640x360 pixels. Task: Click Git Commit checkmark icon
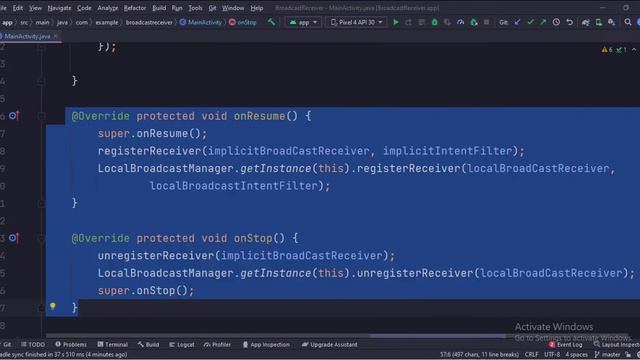click(530, 22)
